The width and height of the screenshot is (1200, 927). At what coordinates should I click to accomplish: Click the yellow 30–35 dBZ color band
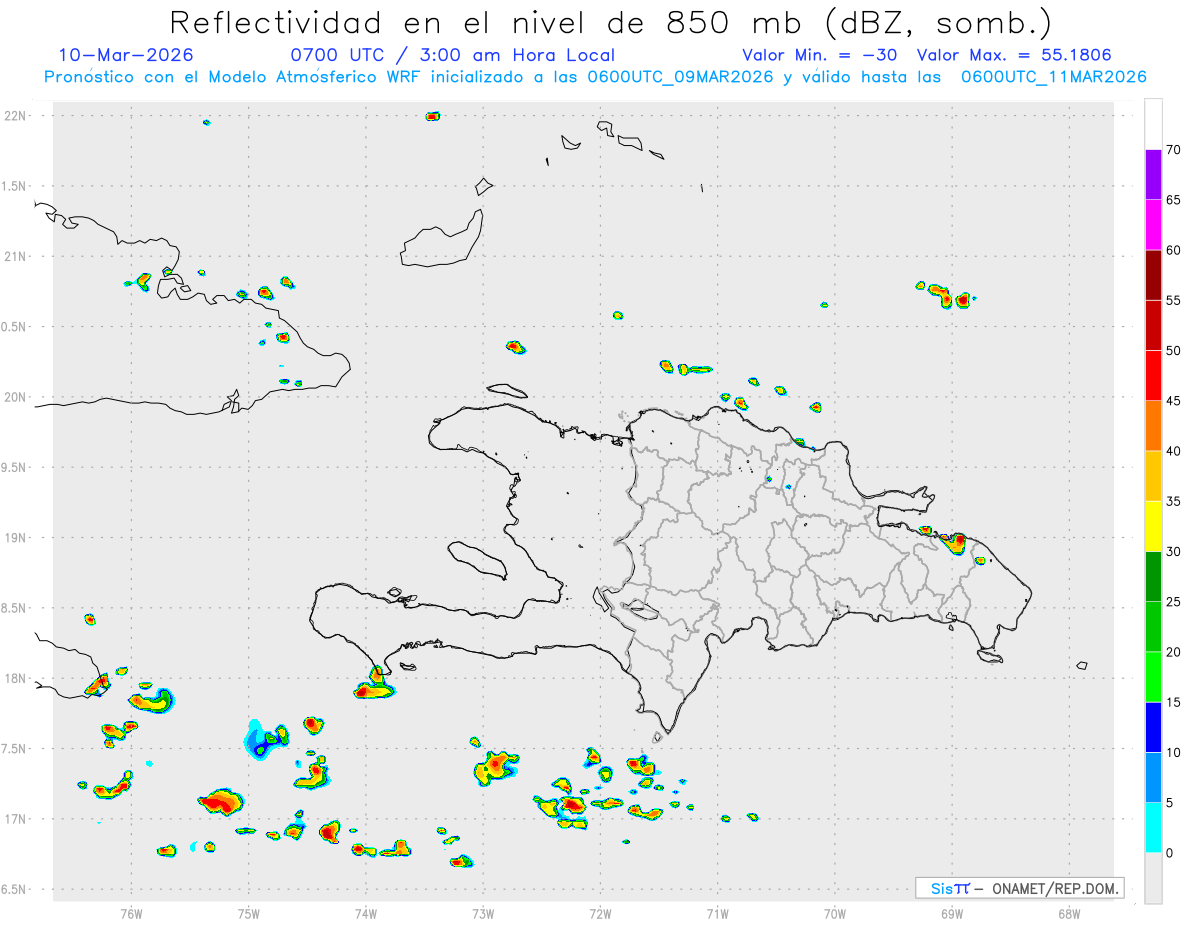(1153, 526)
